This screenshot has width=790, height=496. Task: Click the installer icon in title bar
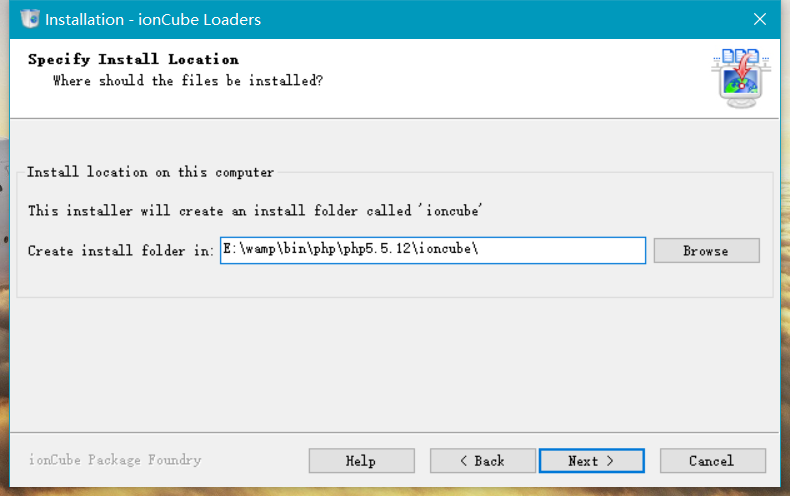(30, 19)
